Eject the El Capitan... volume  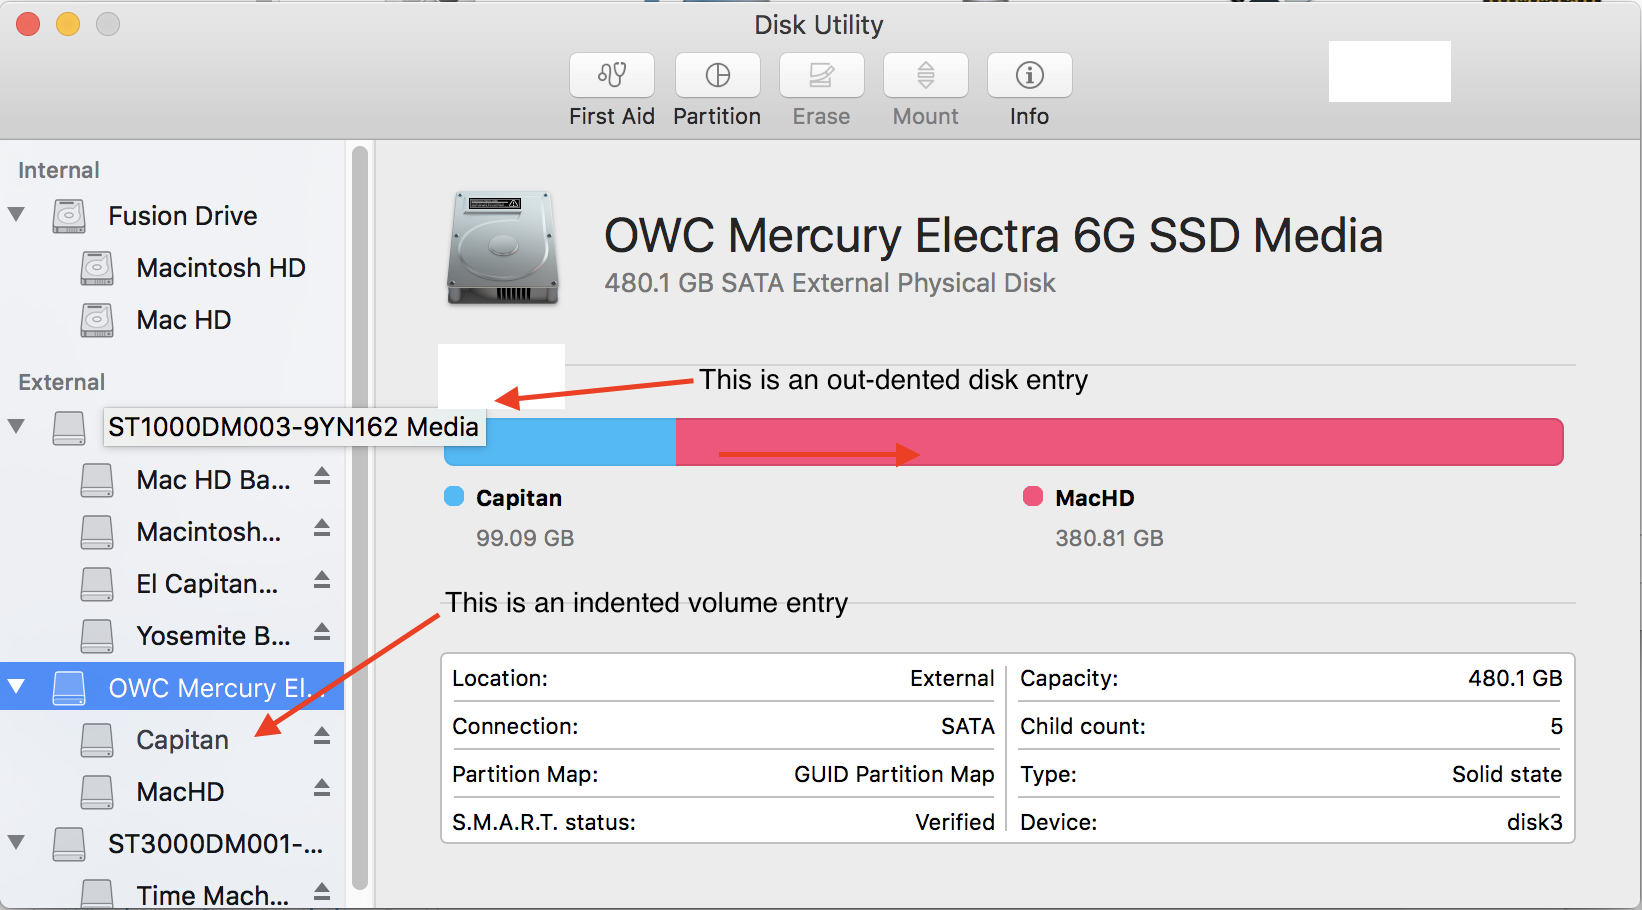tap(321, 580)
